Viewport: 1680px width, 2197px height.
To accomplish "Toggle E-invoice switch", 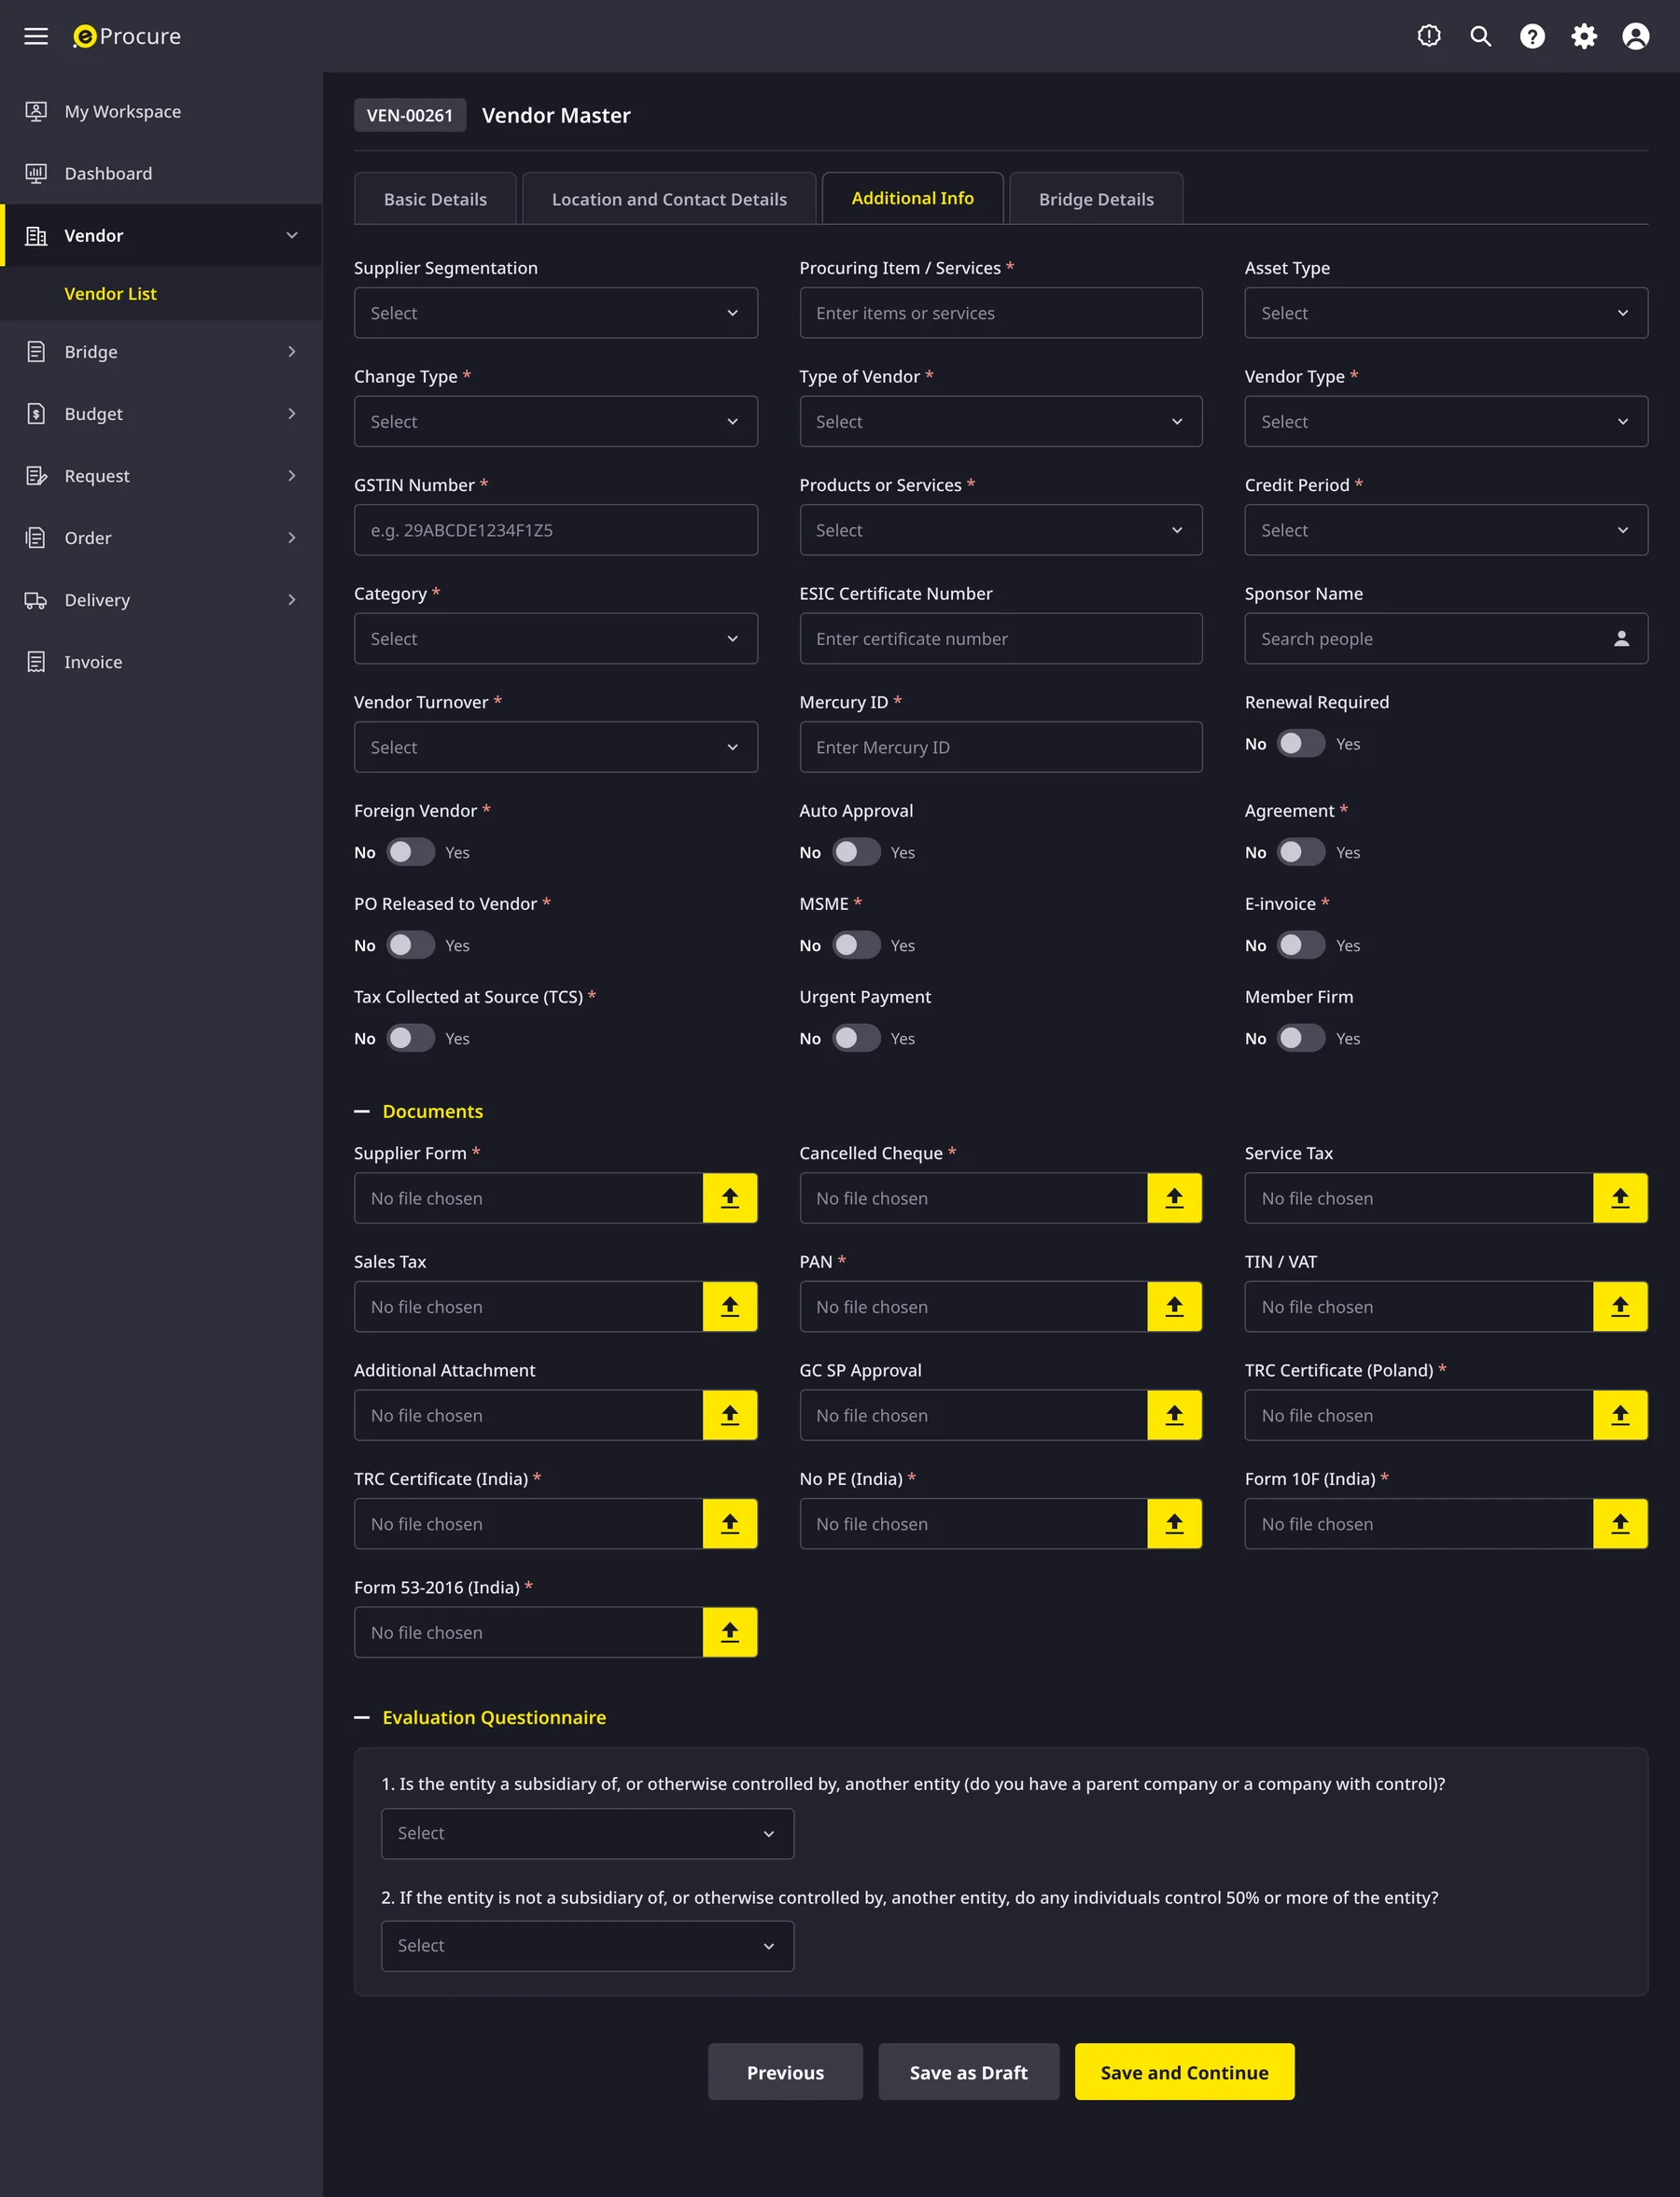I will click(1301, 945).
